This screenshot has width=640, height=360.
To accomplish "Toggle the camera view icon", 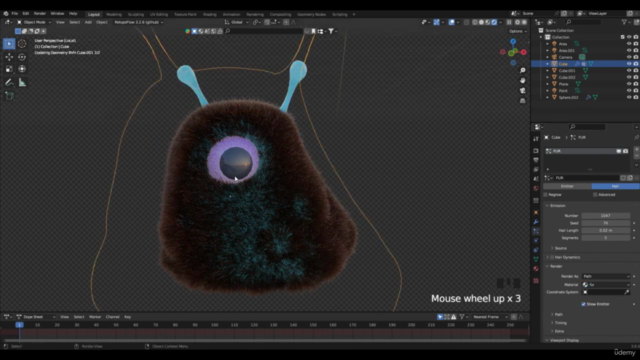I will 522,91.
